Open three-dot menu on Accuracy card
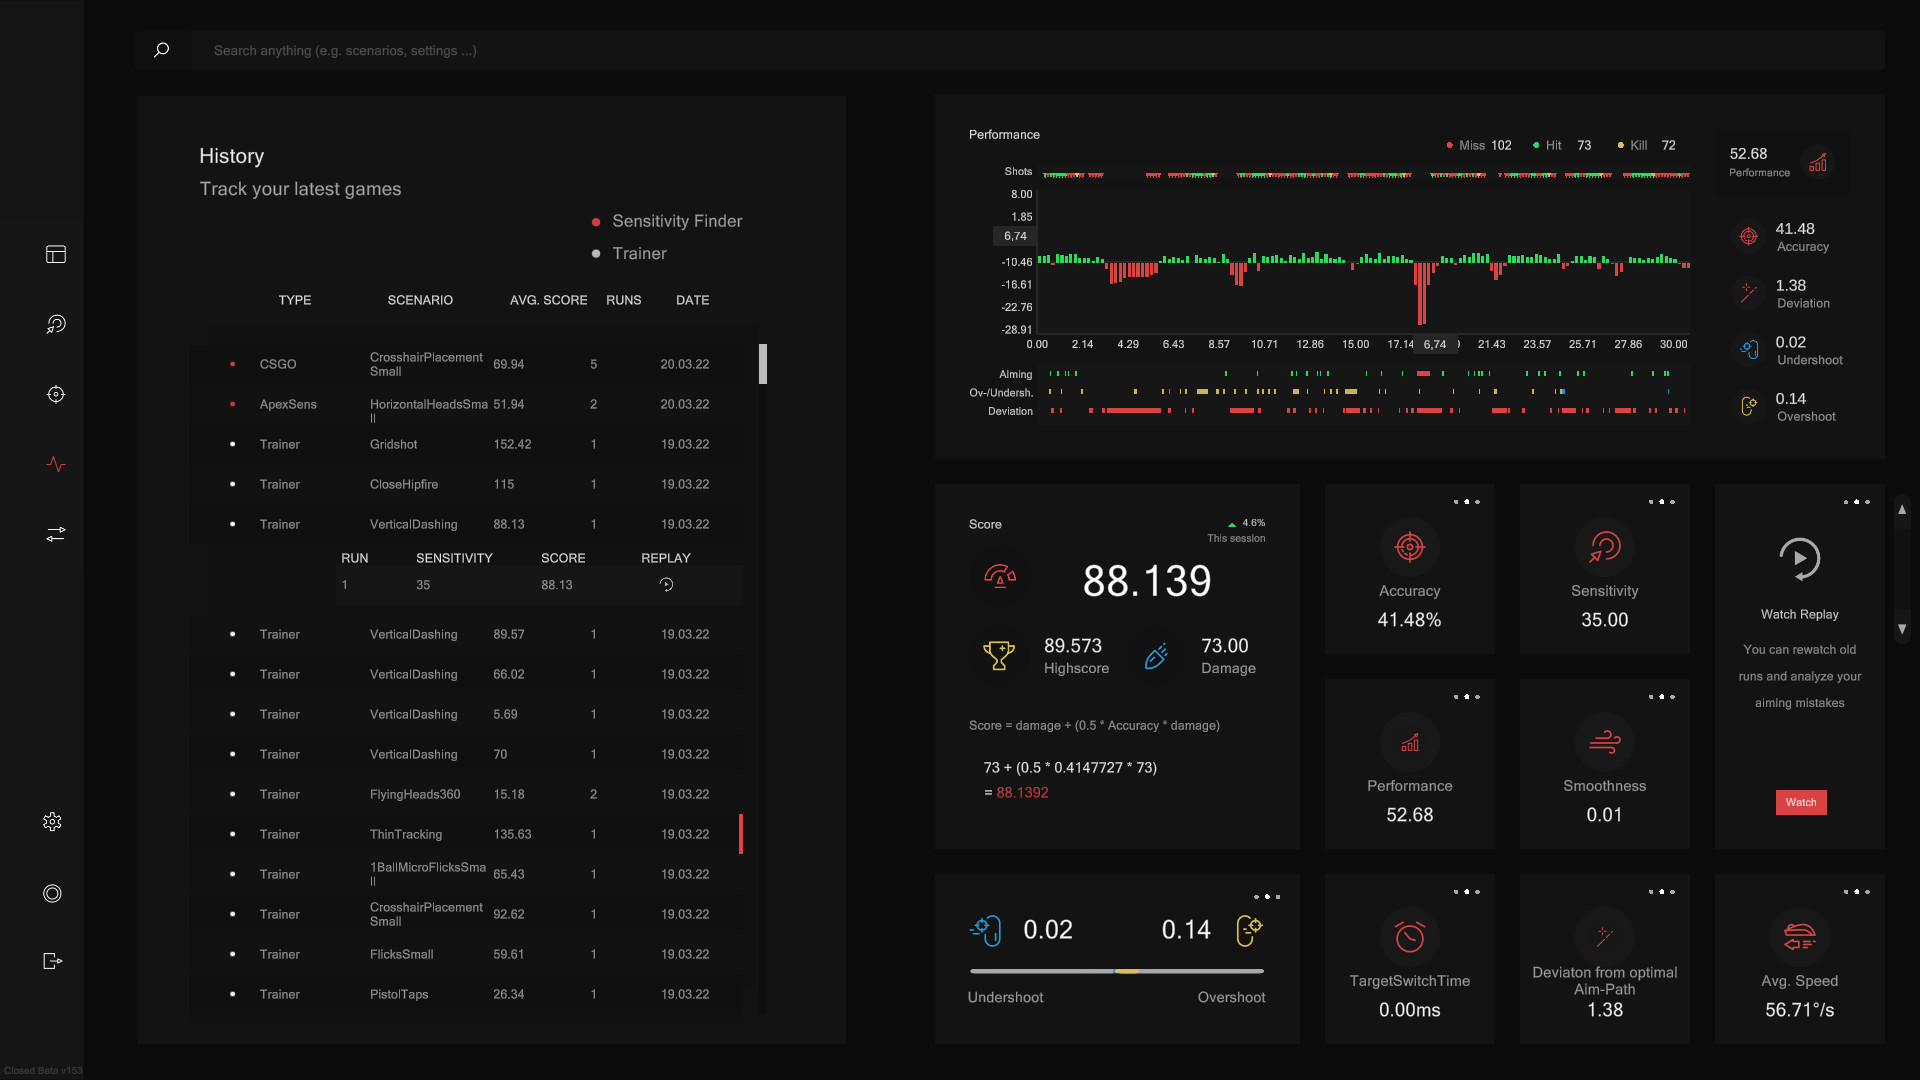 tap(1466, 502)
